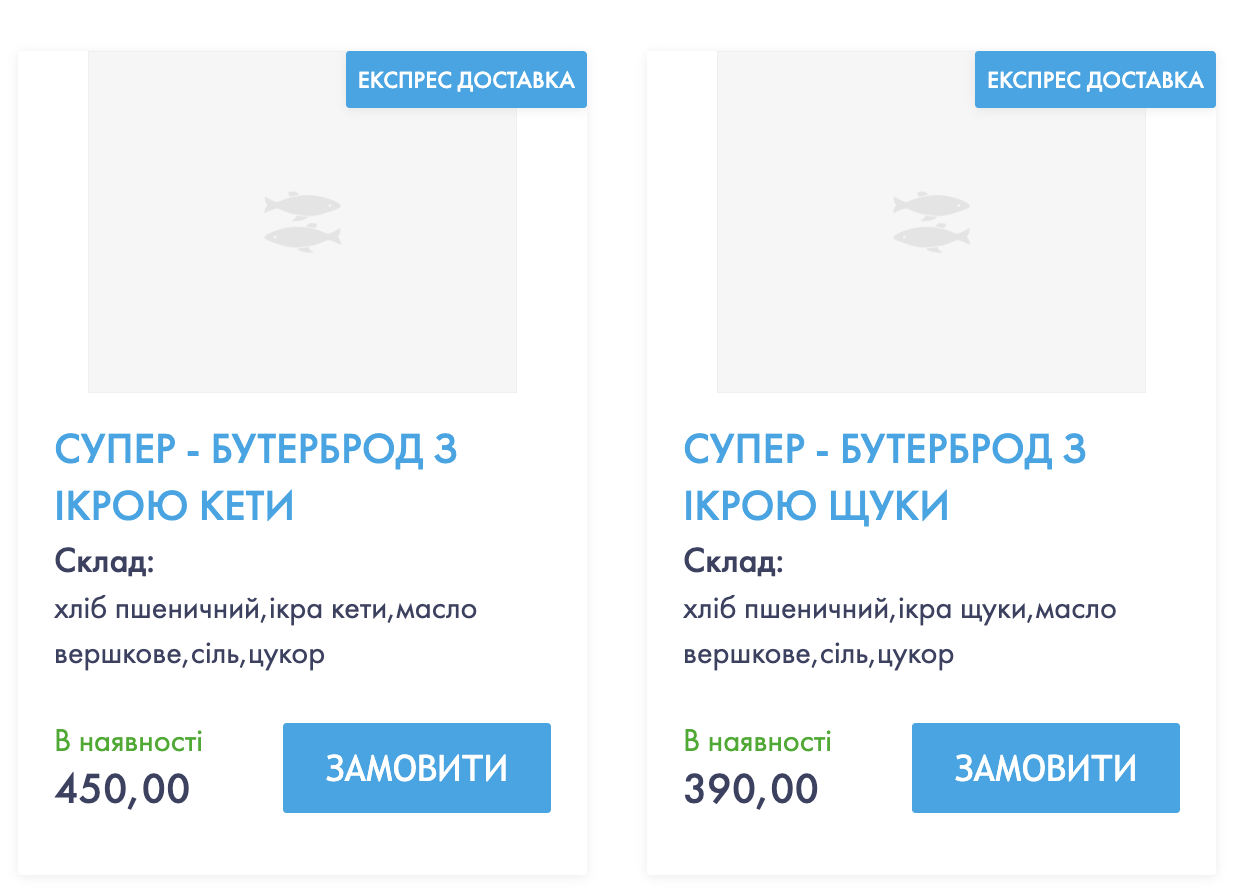Open the Супер - Бутерброд з ікрою щуки title link
This screenshot has width=1252, height=890.
click(885, 478)
